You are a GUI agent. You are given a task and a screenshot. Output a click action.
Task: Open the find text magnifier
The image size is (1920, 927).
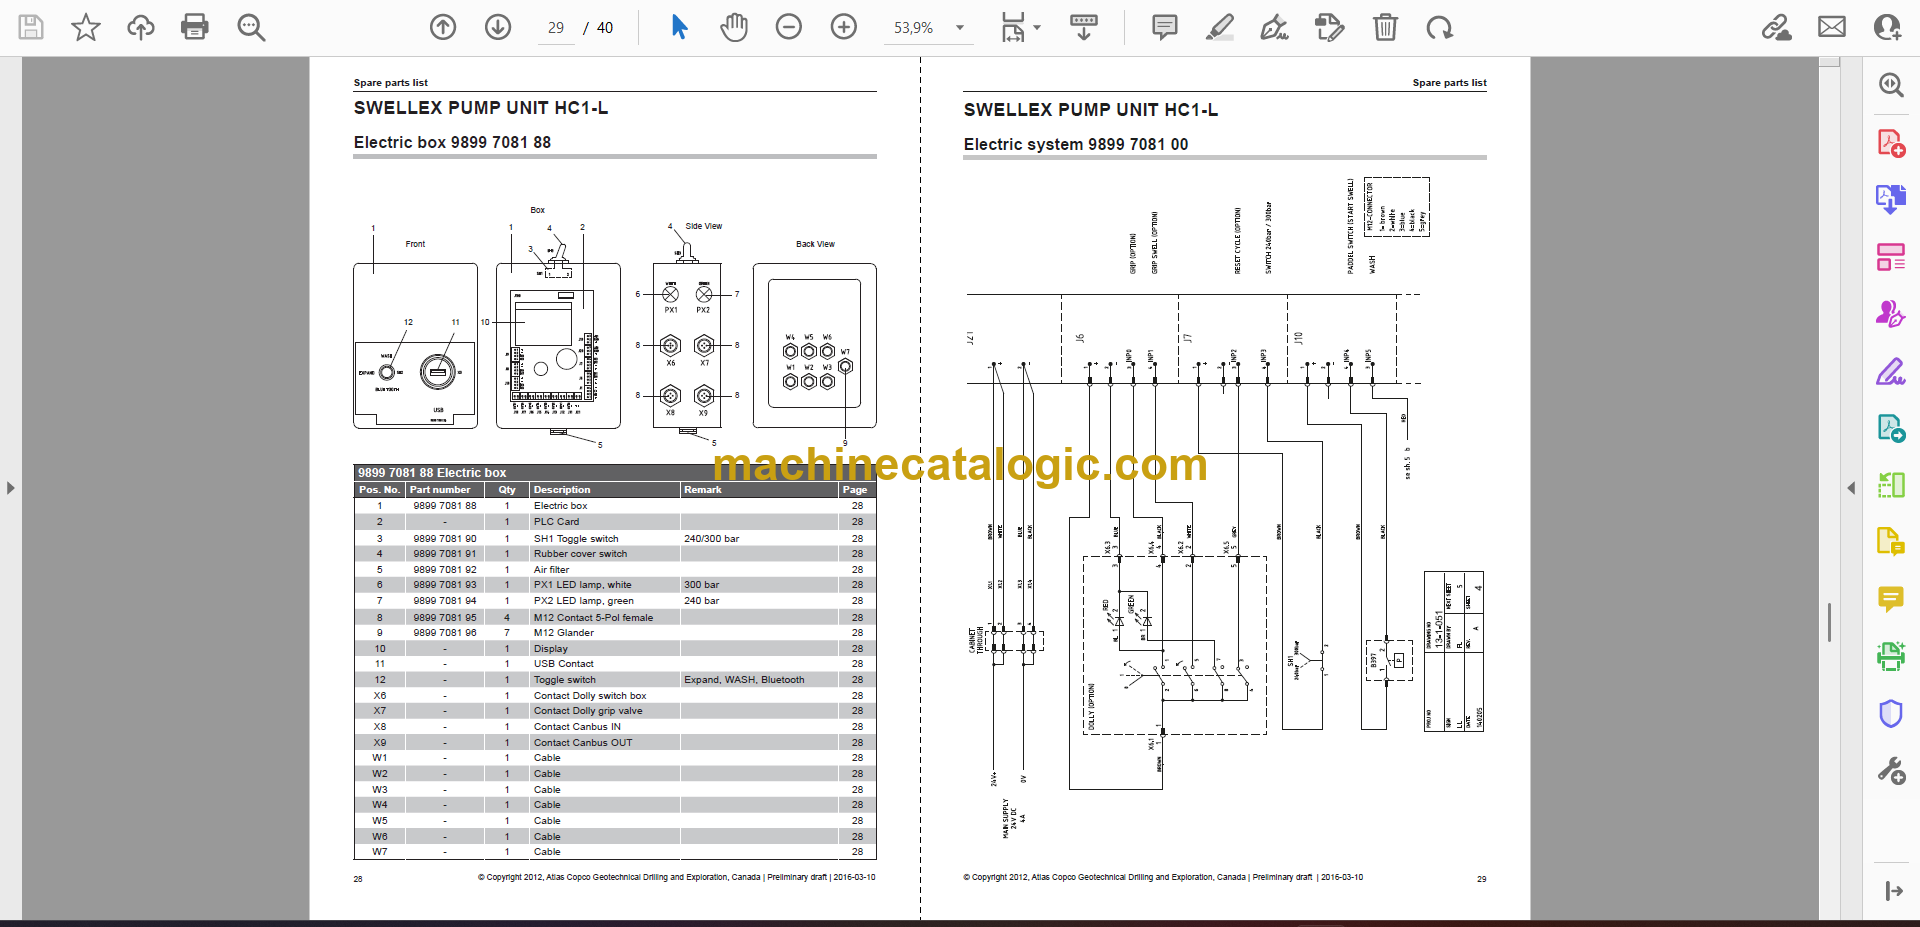coord(251,27)
